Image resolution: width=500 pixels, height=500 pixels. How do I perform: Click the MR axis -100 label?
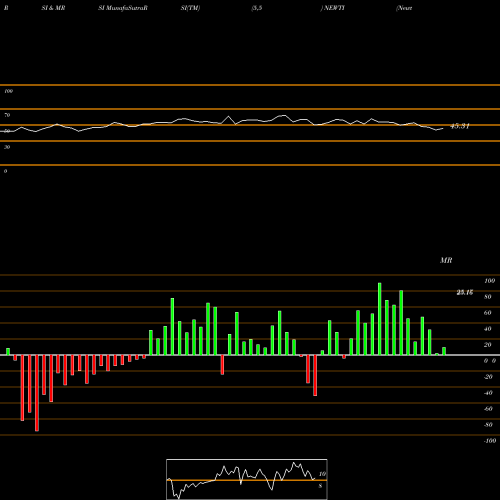489,441
